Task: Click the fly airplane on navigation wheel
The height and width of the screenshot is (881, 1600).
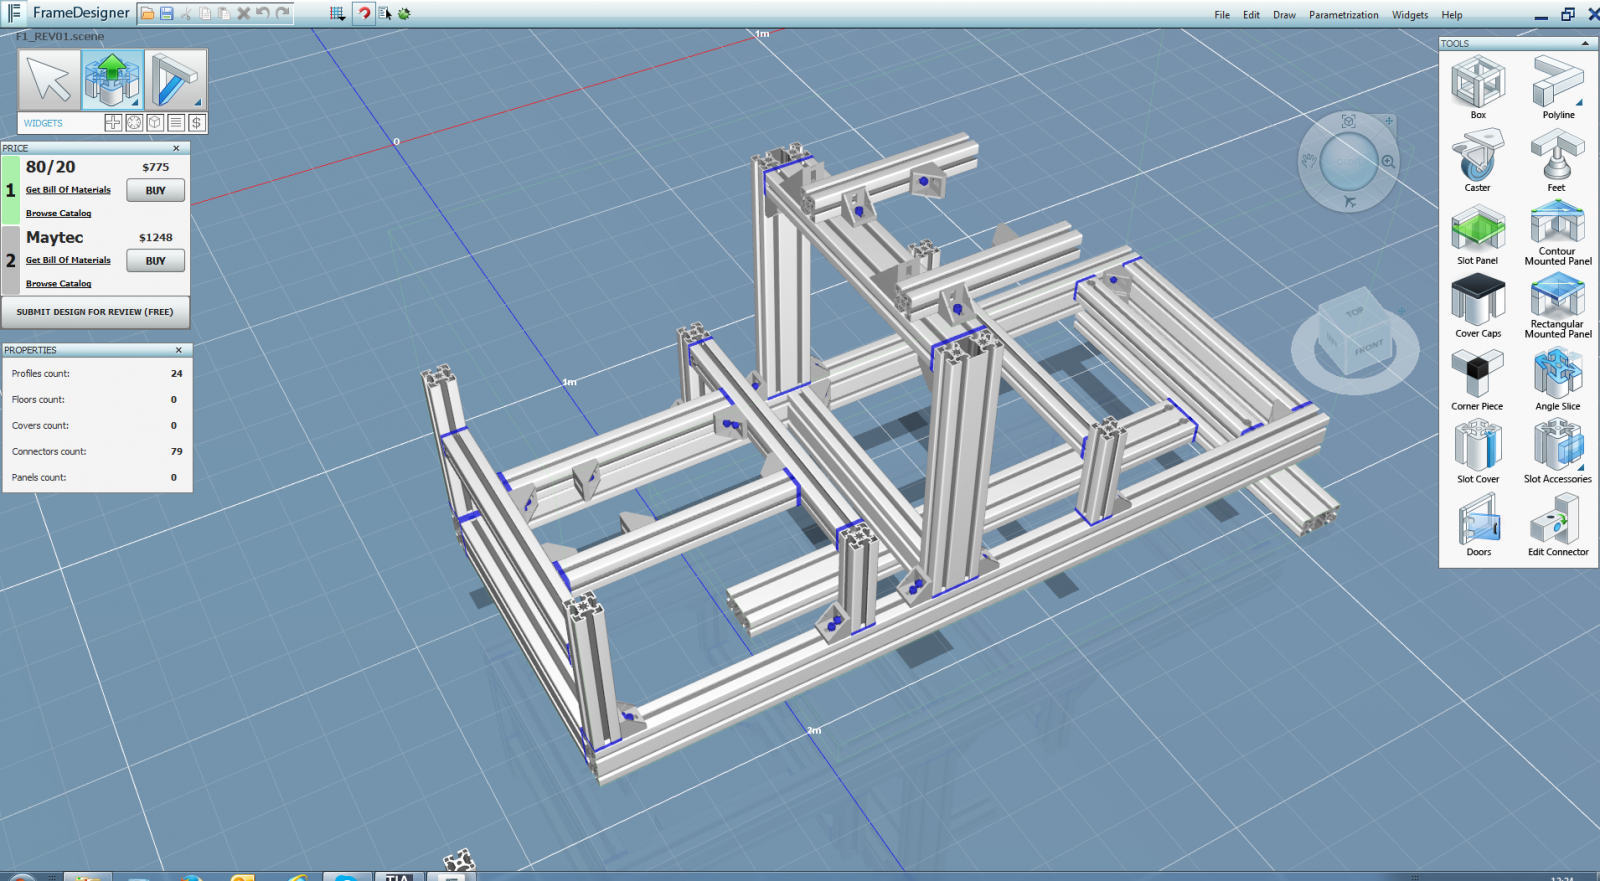Action: point(1349,202)
